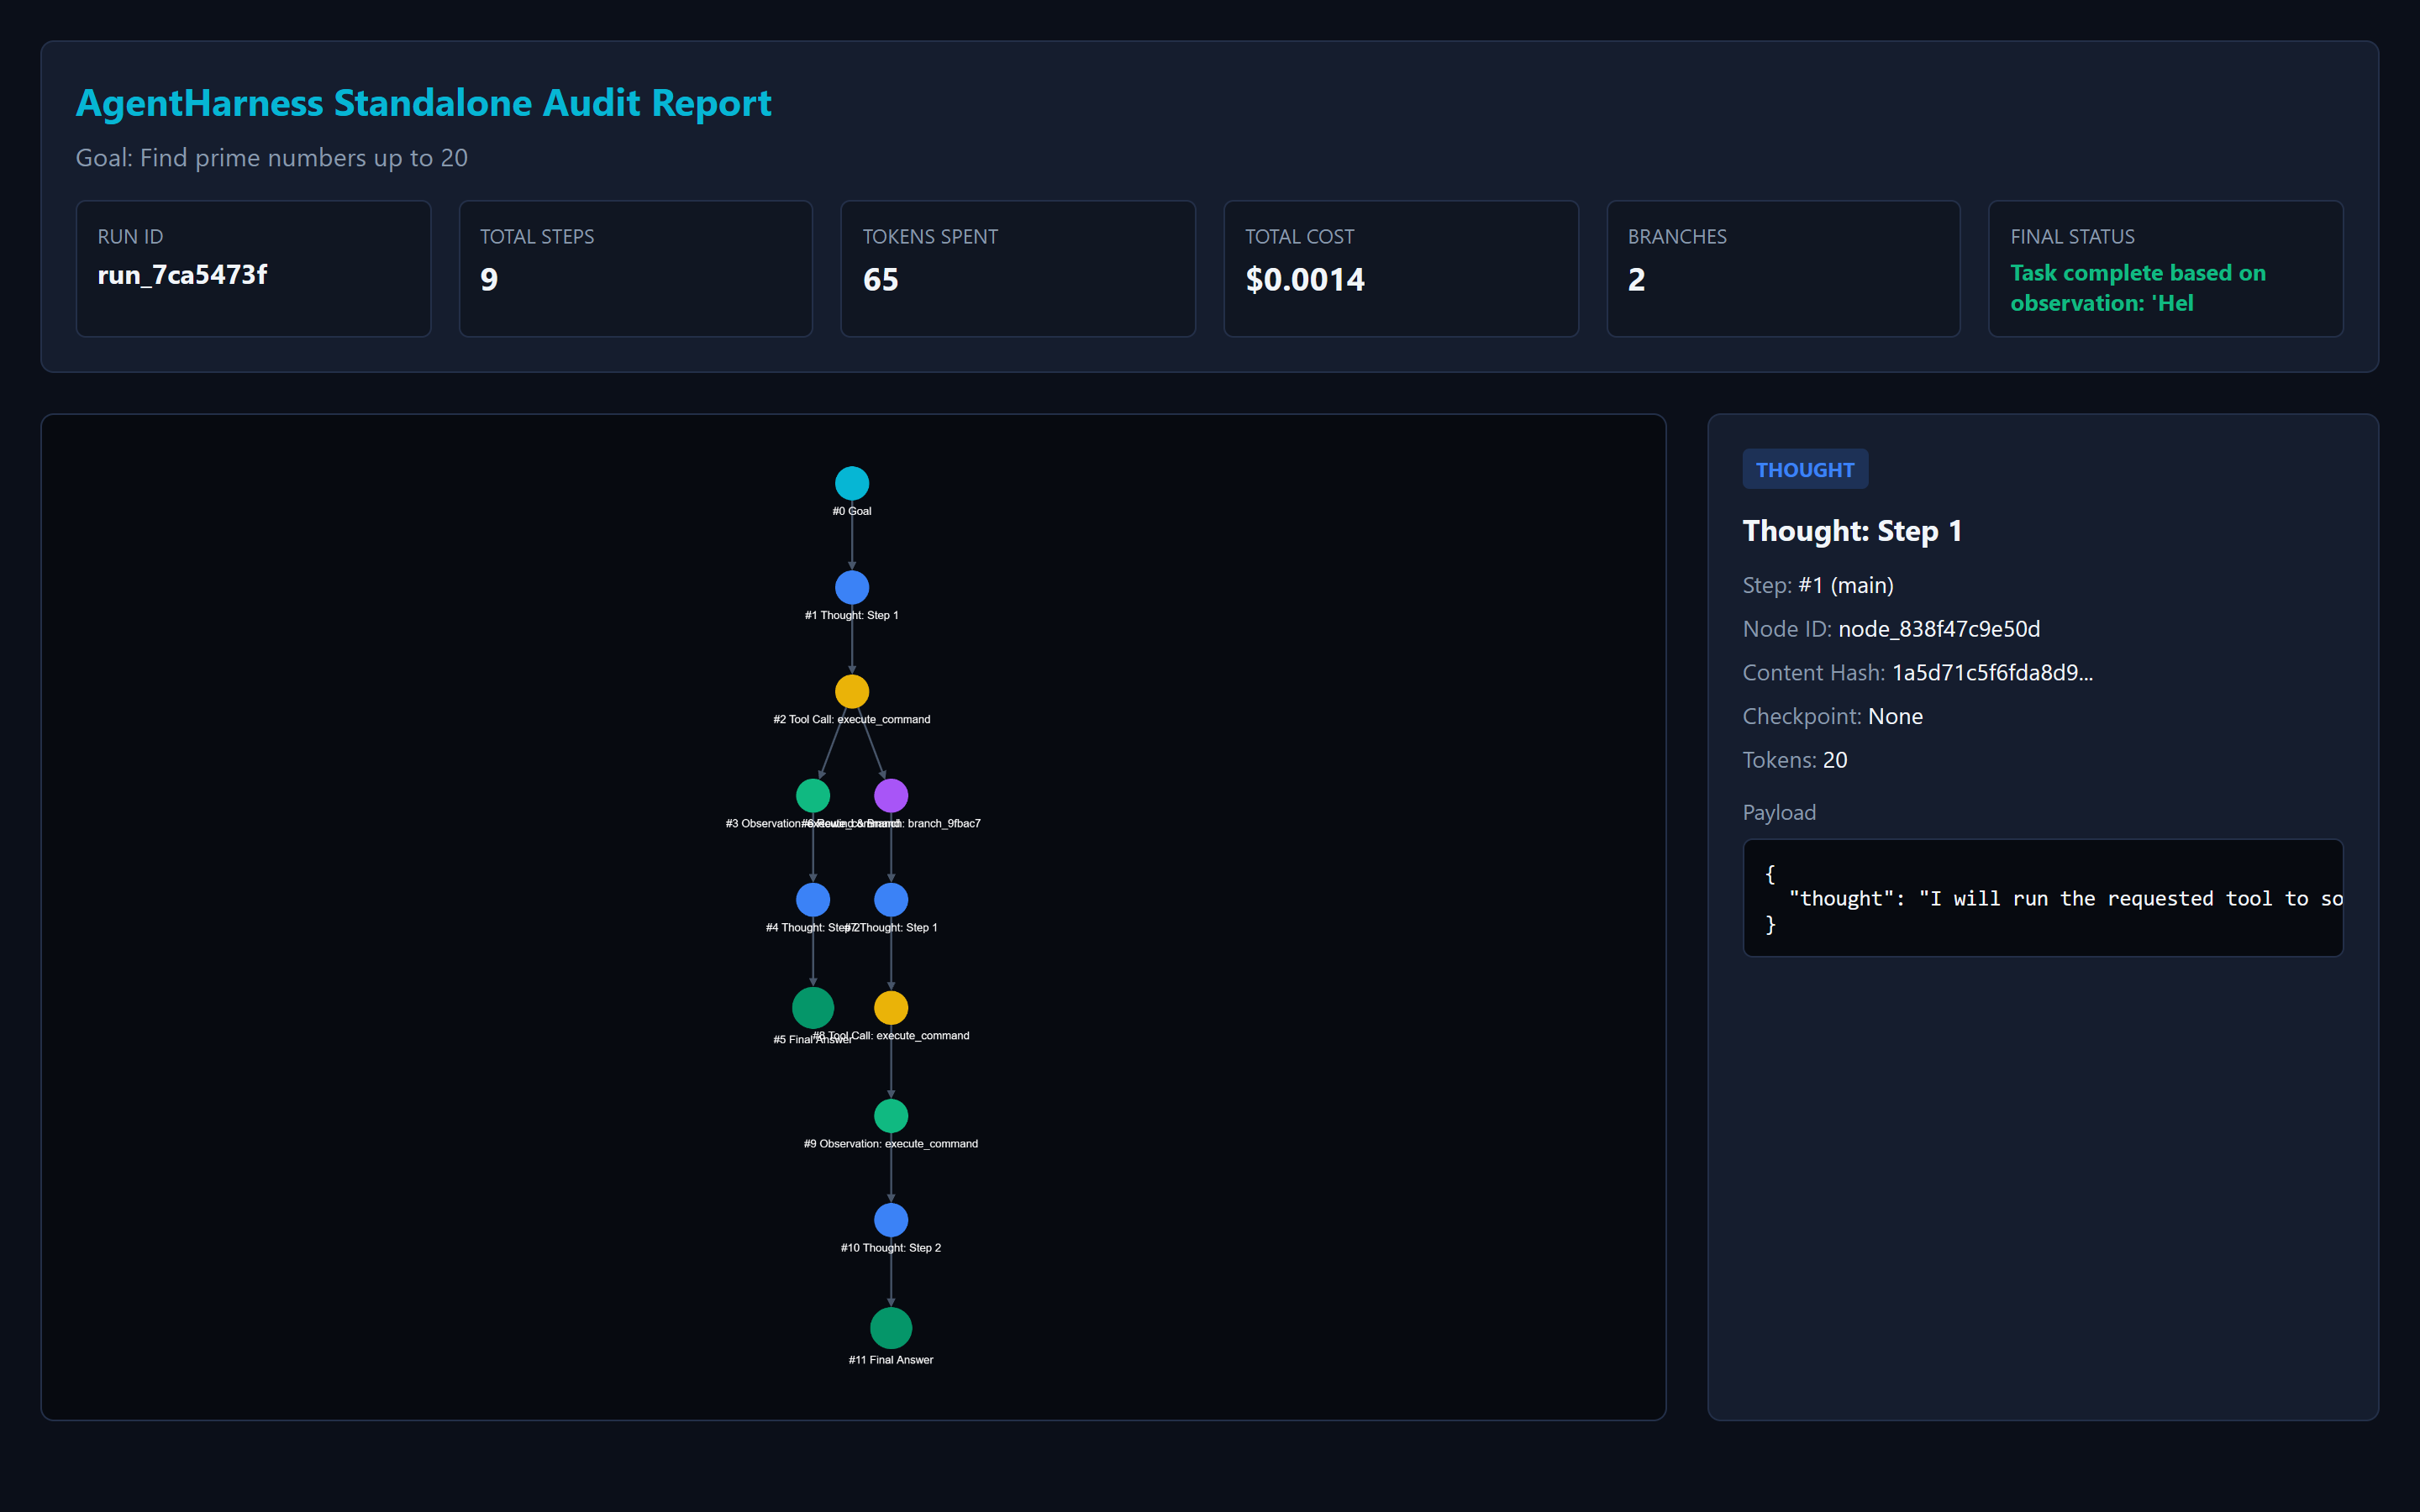Click the Node ID node_838f47c9e50d text

(x=1891, y=629)
